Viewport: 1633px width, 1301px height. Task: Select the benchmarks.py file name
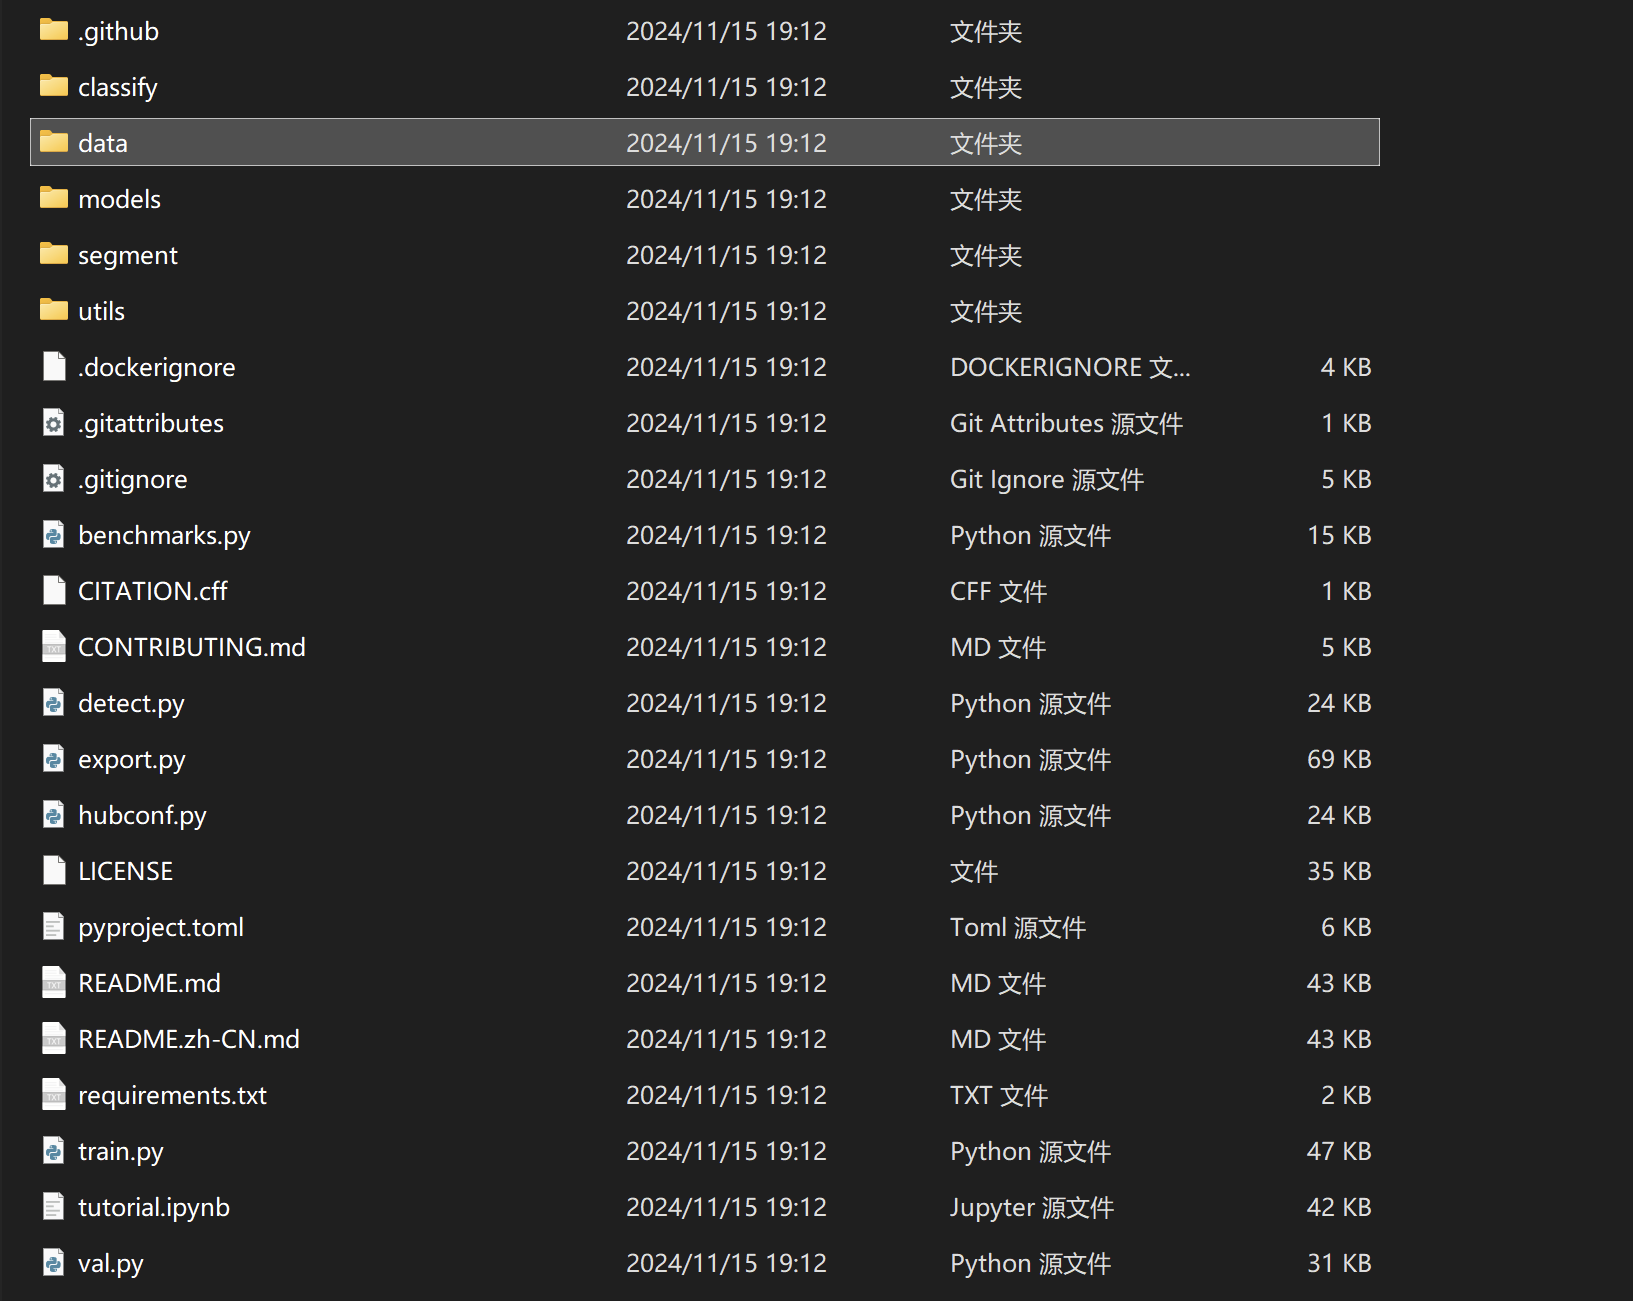[x=164, y=536]
